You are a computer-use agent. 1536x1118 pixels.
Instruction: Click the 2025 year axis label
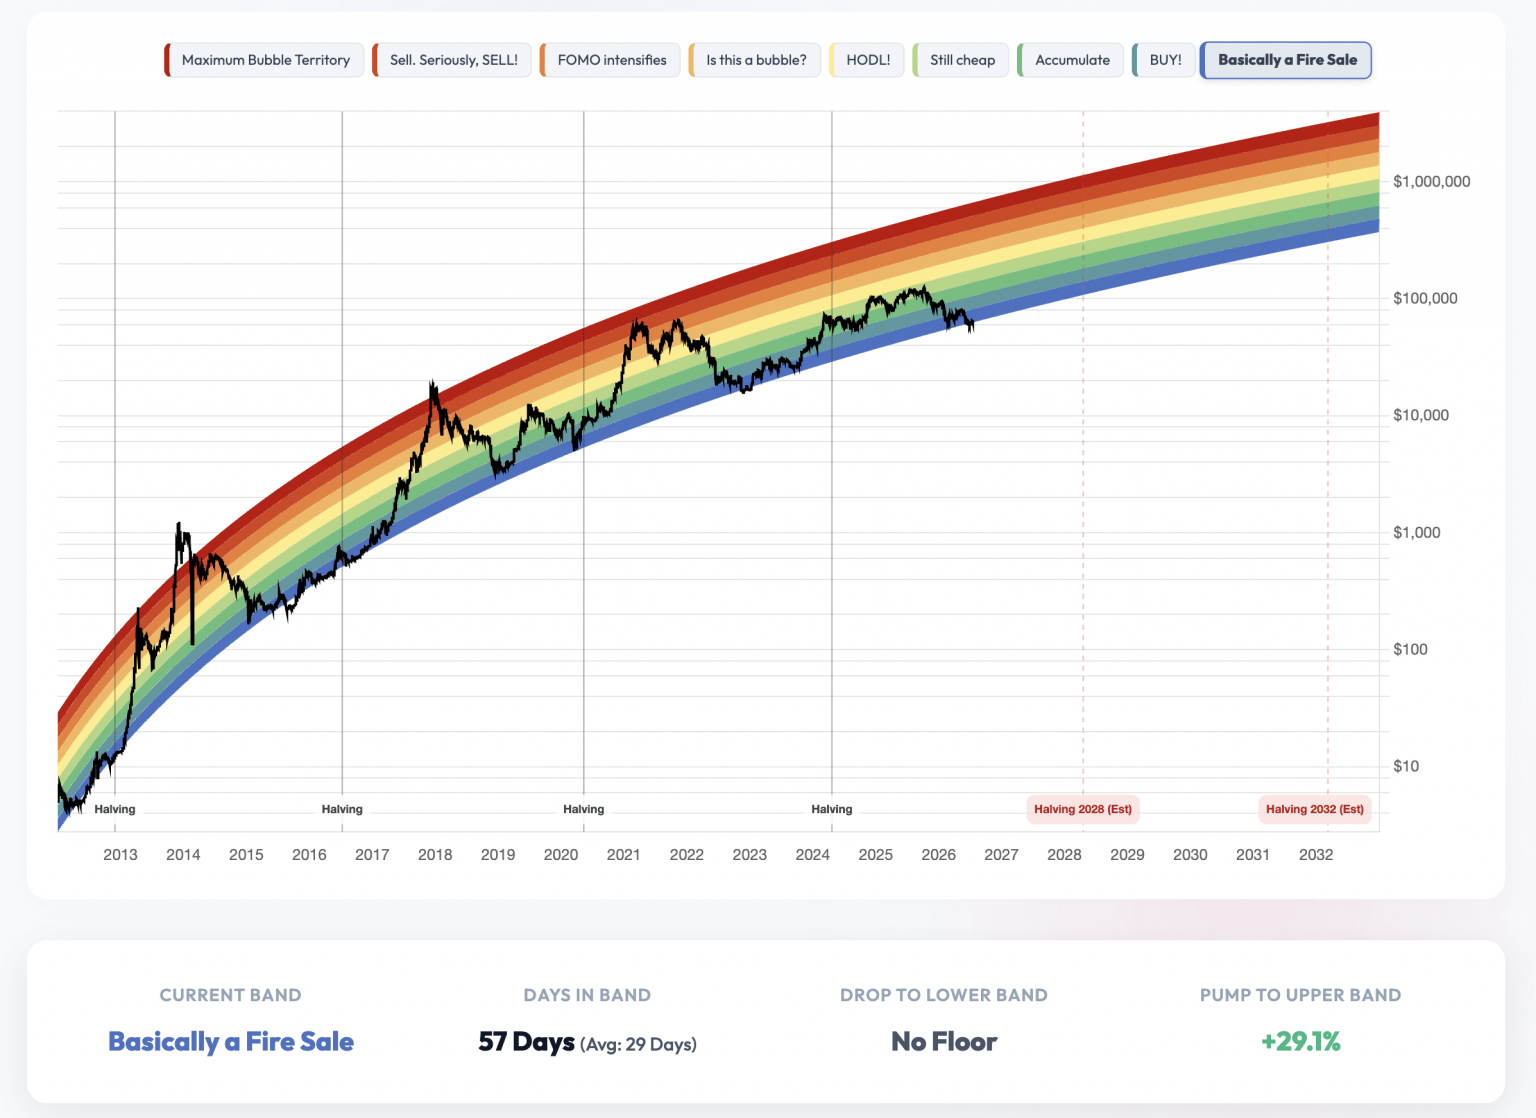point(876,854)
